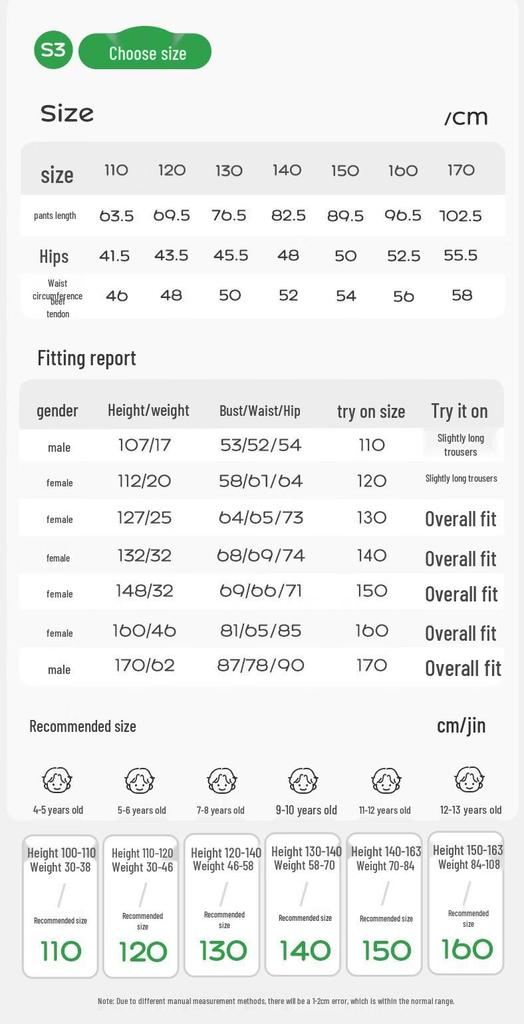
Task: Click the Height/weight column header
Action: [148, 411]
